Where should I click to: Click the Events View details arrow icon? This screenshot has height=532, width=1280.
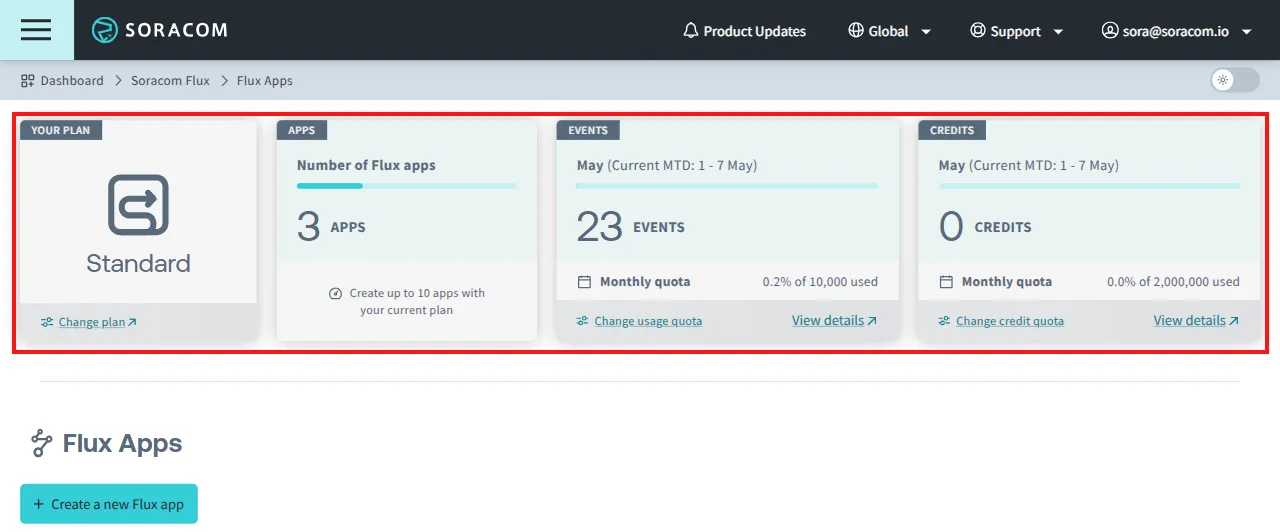(x=872, y=321)
